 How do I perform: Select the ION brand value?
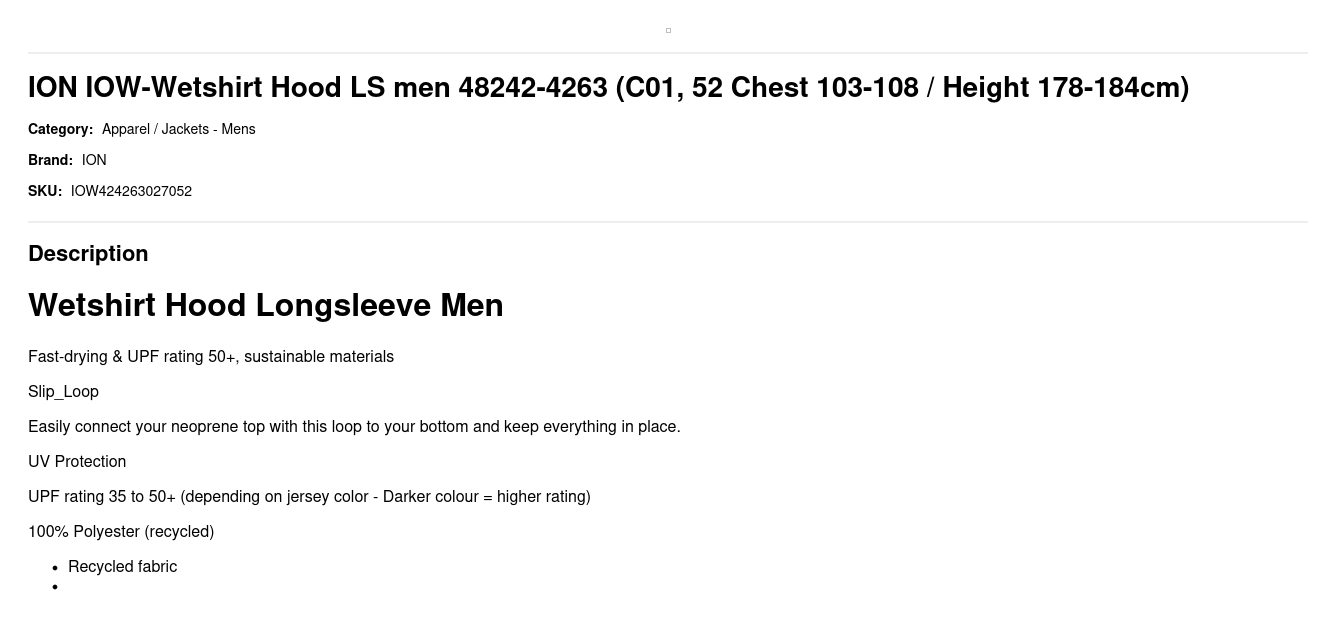tap(94, 160)
